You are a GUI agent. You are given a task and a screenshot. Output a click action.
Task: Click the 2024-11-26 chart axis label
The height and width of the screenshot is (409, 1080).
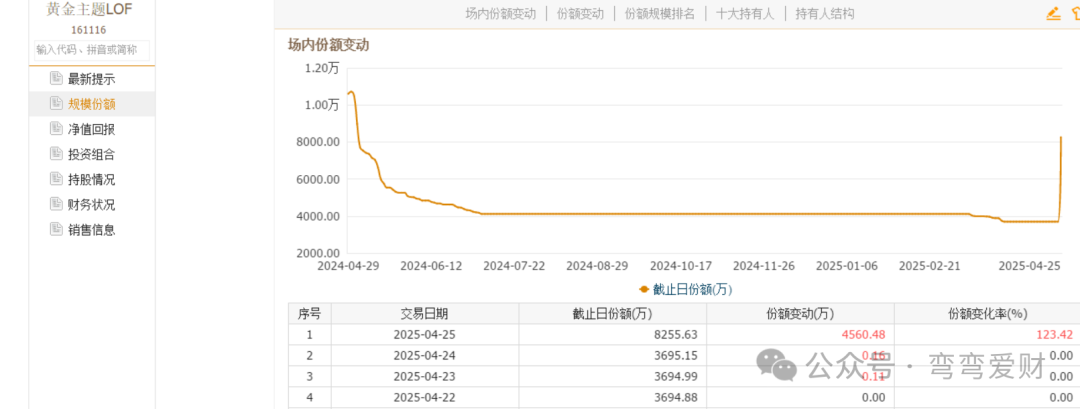pyautogui.click(x=764, y=266)
